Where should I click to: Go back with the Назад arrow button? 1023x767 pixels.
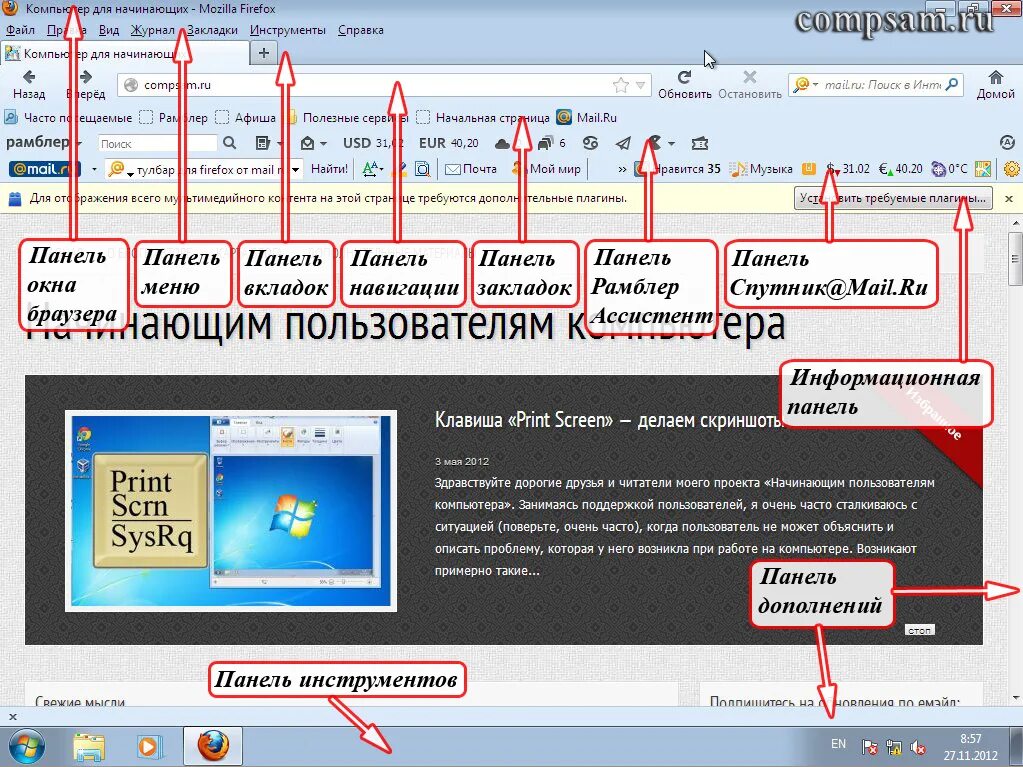[29, 85]
